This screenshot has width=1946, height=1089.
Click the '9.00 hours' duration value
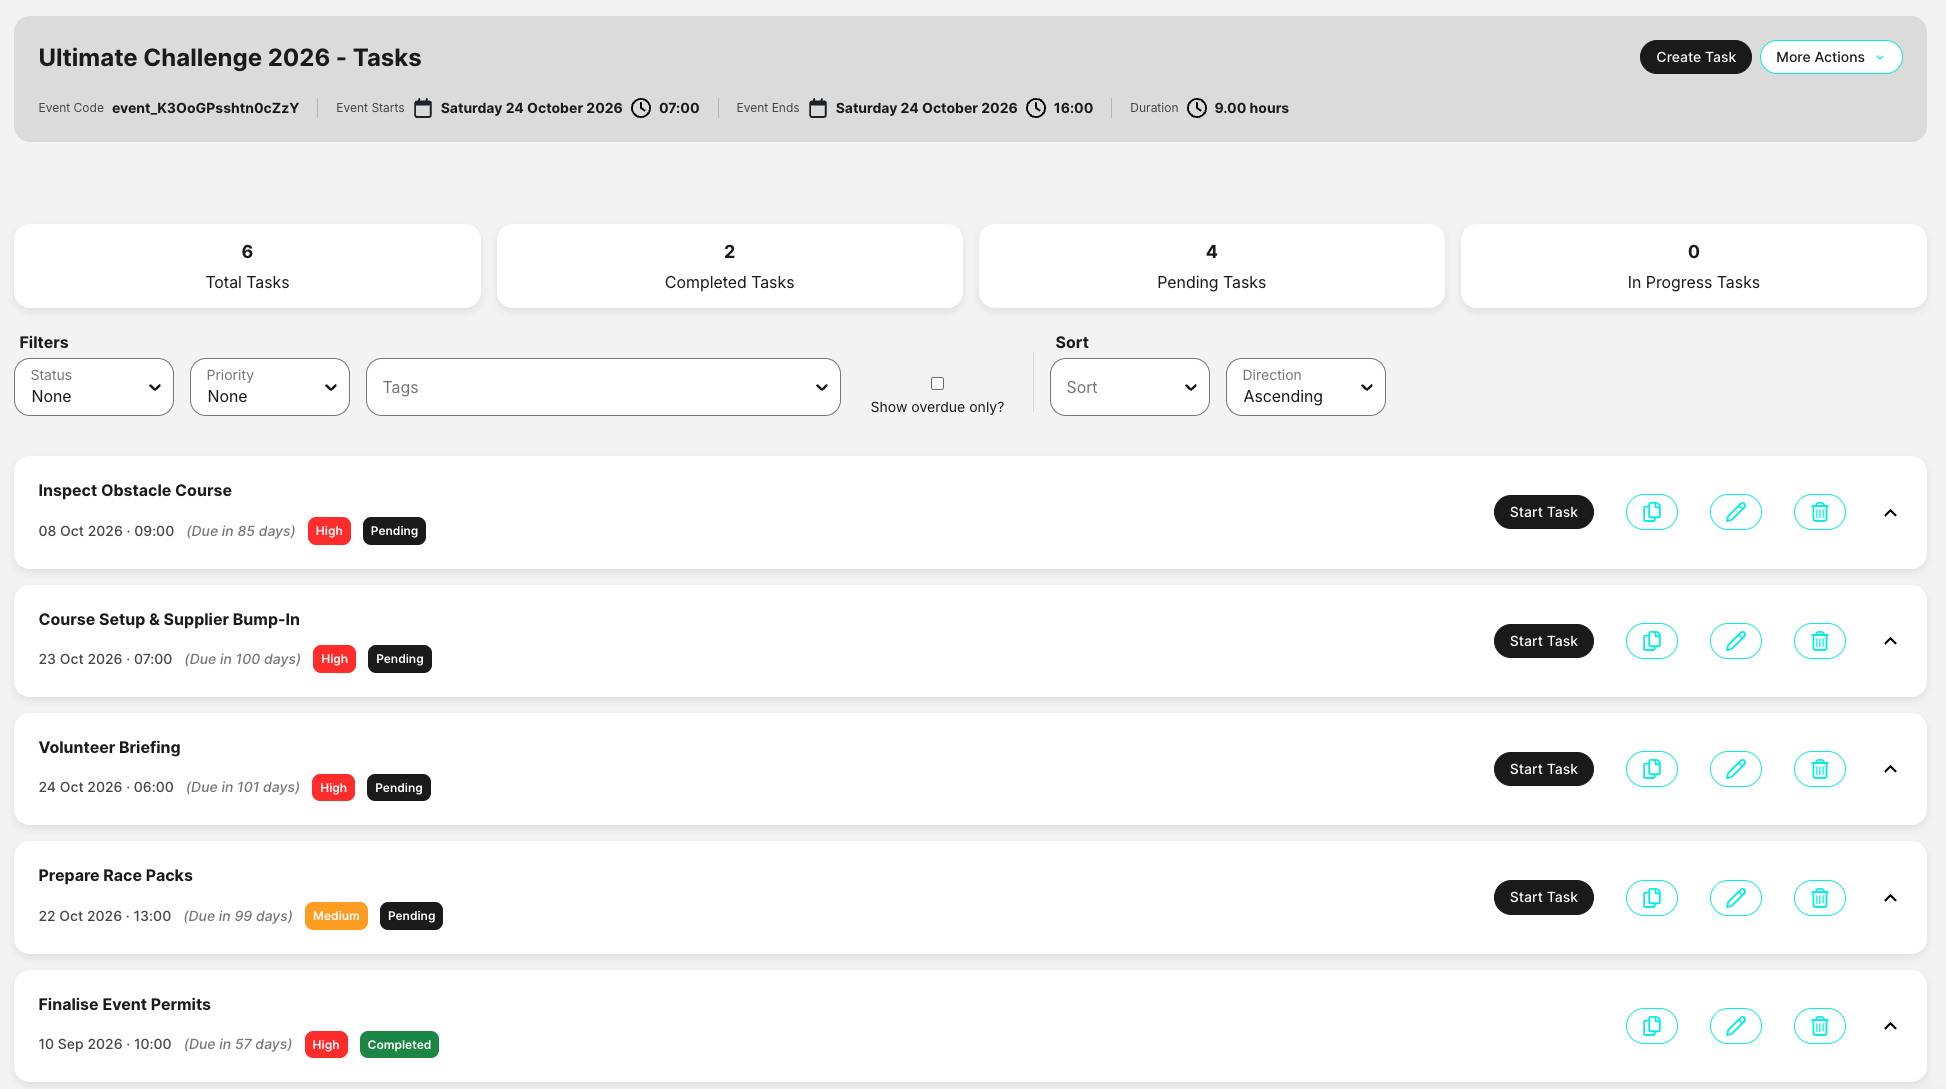[1252, 108]
